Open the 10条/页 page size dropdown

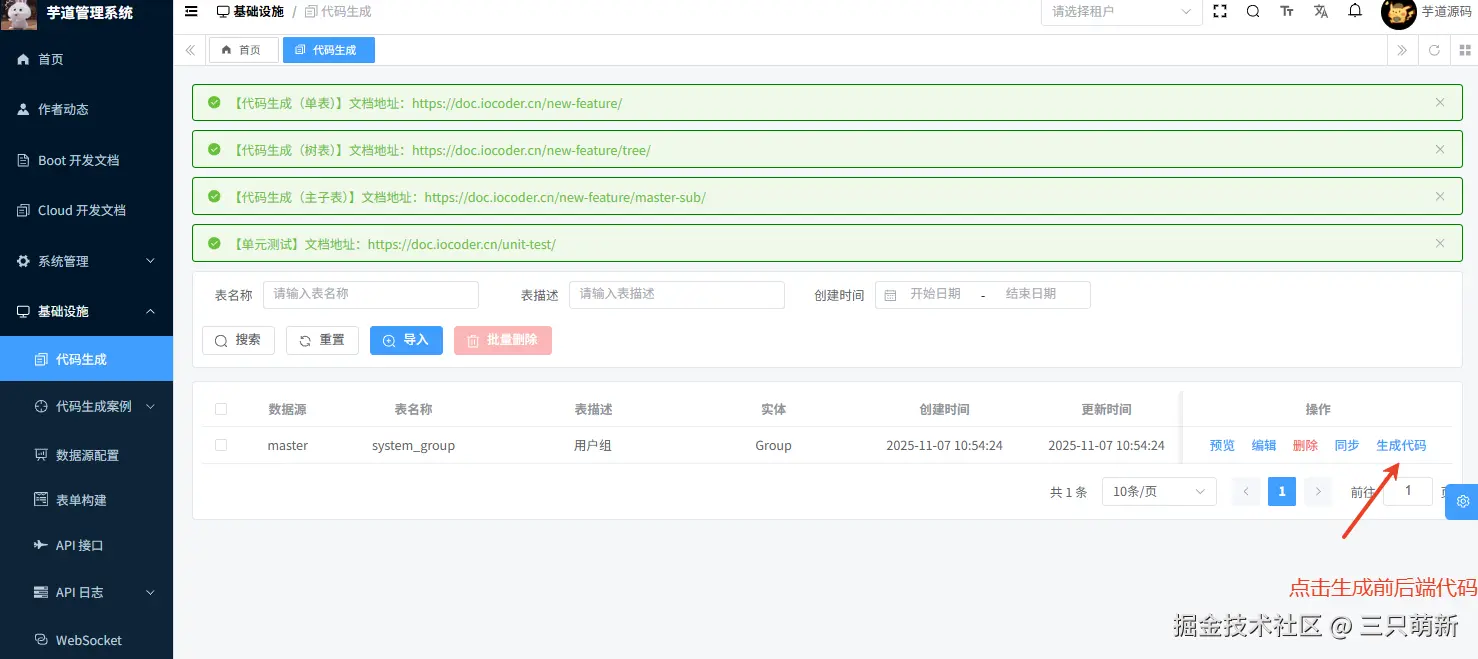(1159, 491)
